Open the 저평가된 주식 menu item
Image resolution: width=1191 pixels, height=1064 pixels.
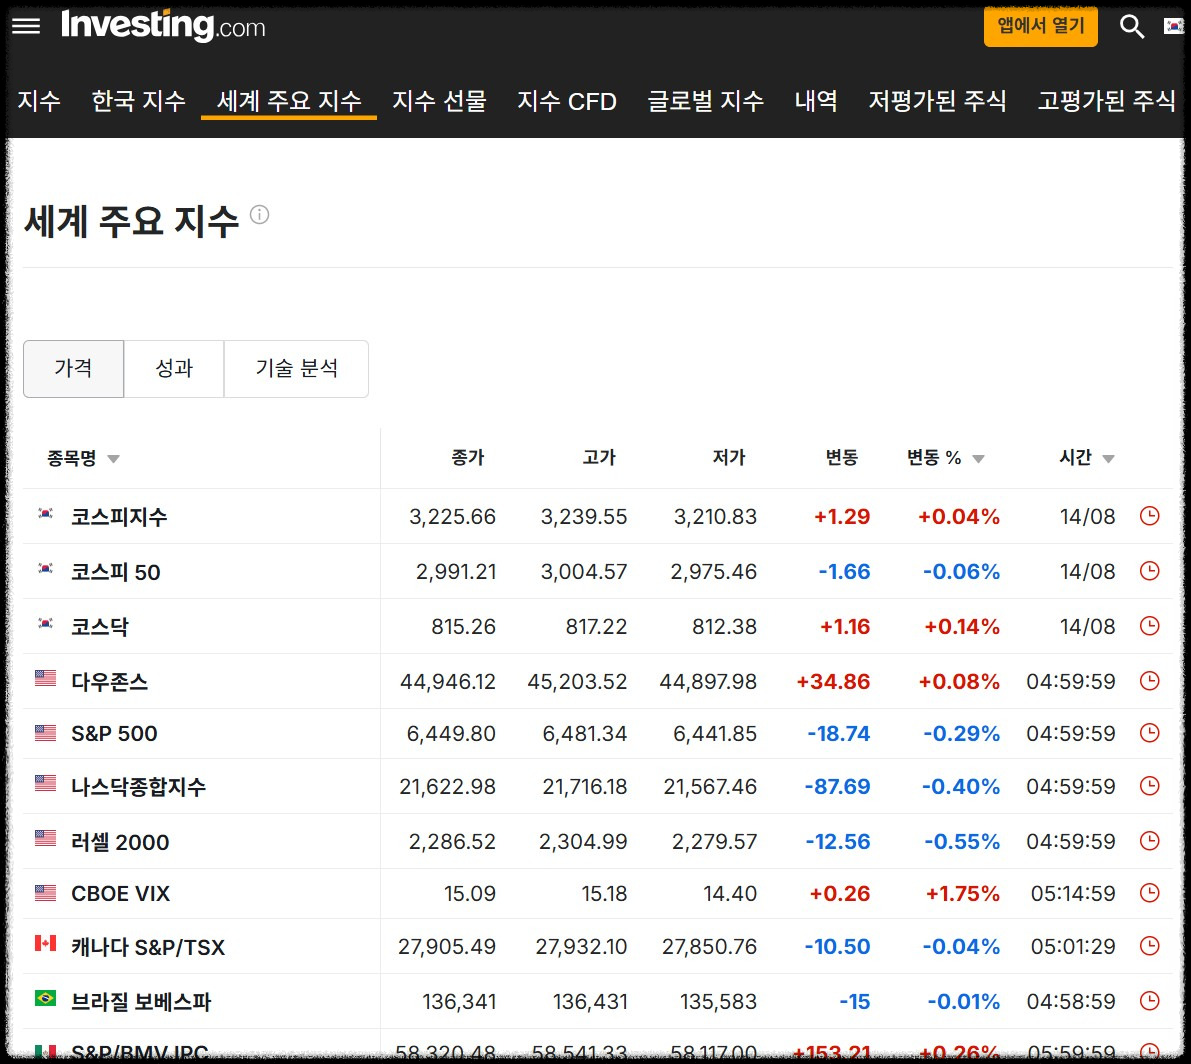938,100
